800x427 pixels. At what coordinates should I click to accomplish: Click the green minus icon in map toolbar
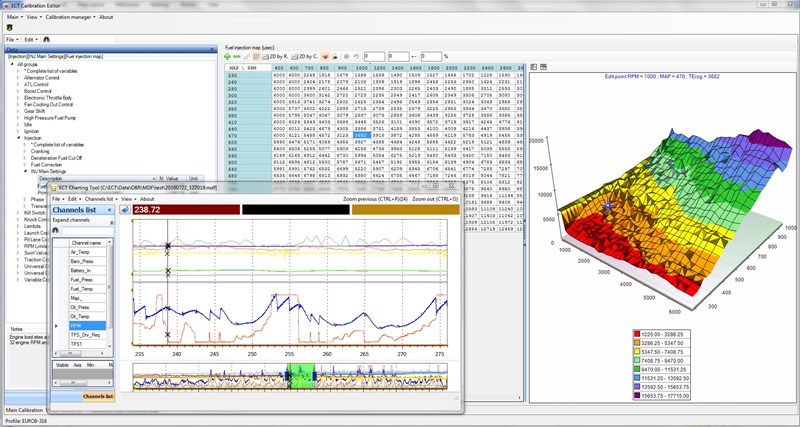coord(236,57)
